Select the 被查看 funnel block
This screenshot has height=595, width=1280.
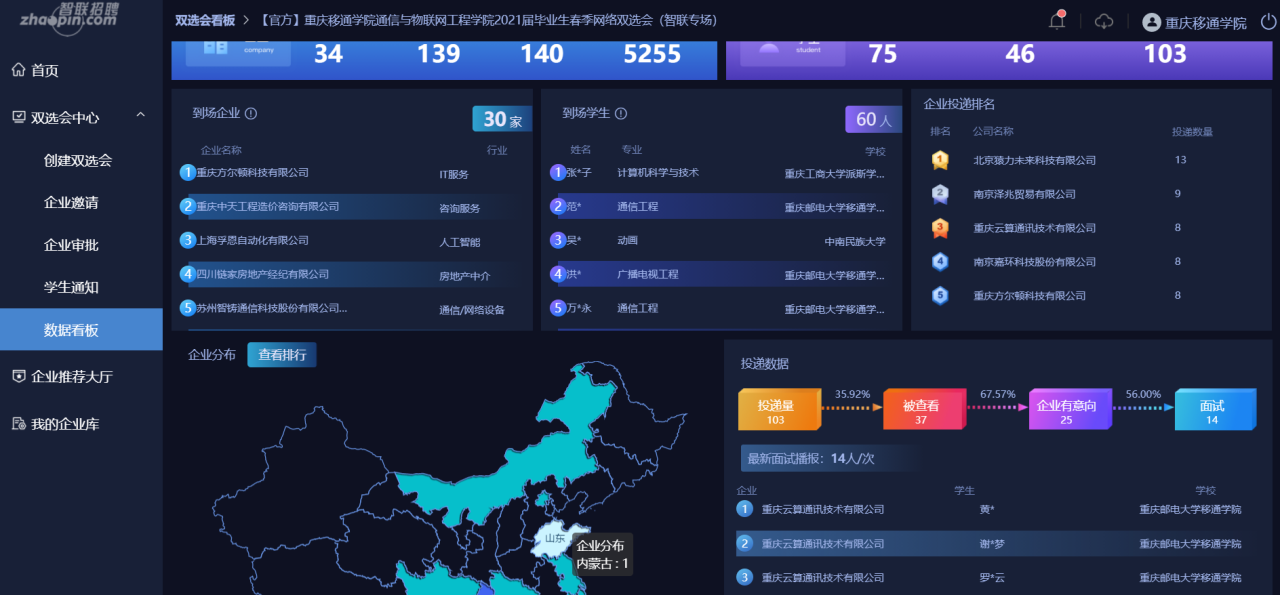pyautogui.click(x=921, y=410)
